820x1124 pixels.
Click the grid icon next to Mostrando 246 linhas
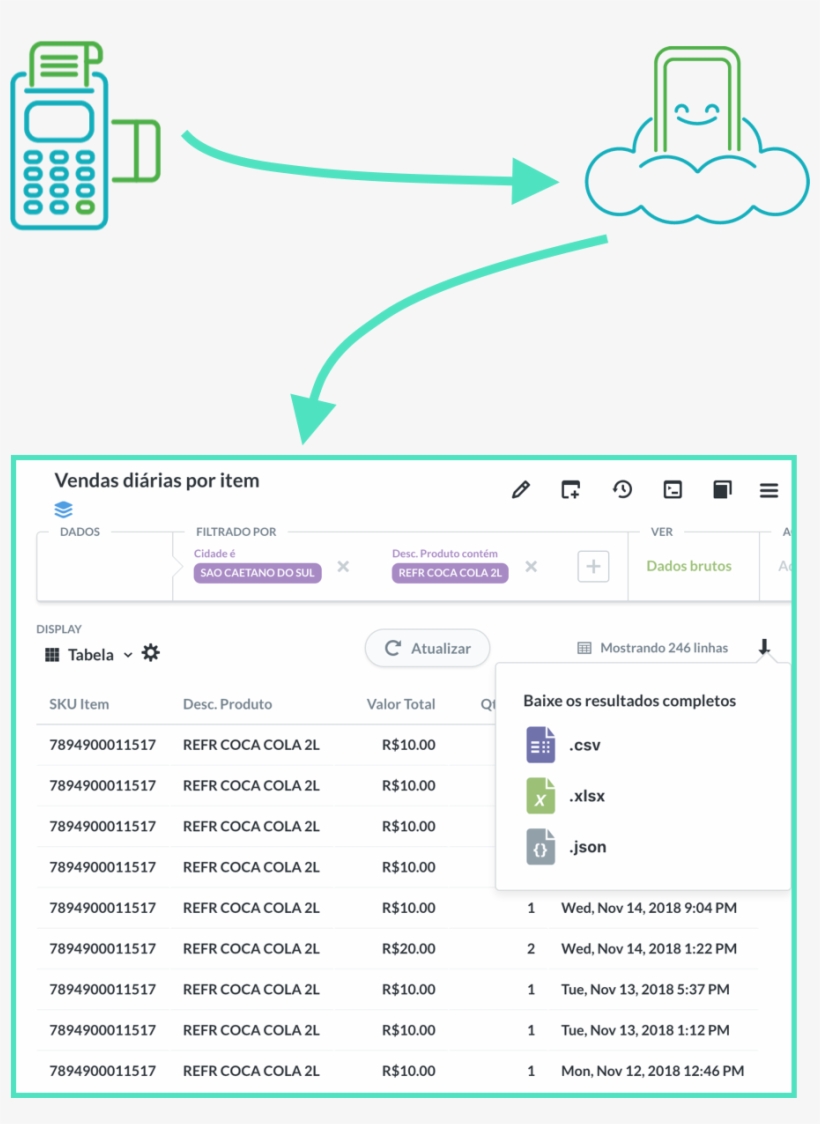click(582, 648)
